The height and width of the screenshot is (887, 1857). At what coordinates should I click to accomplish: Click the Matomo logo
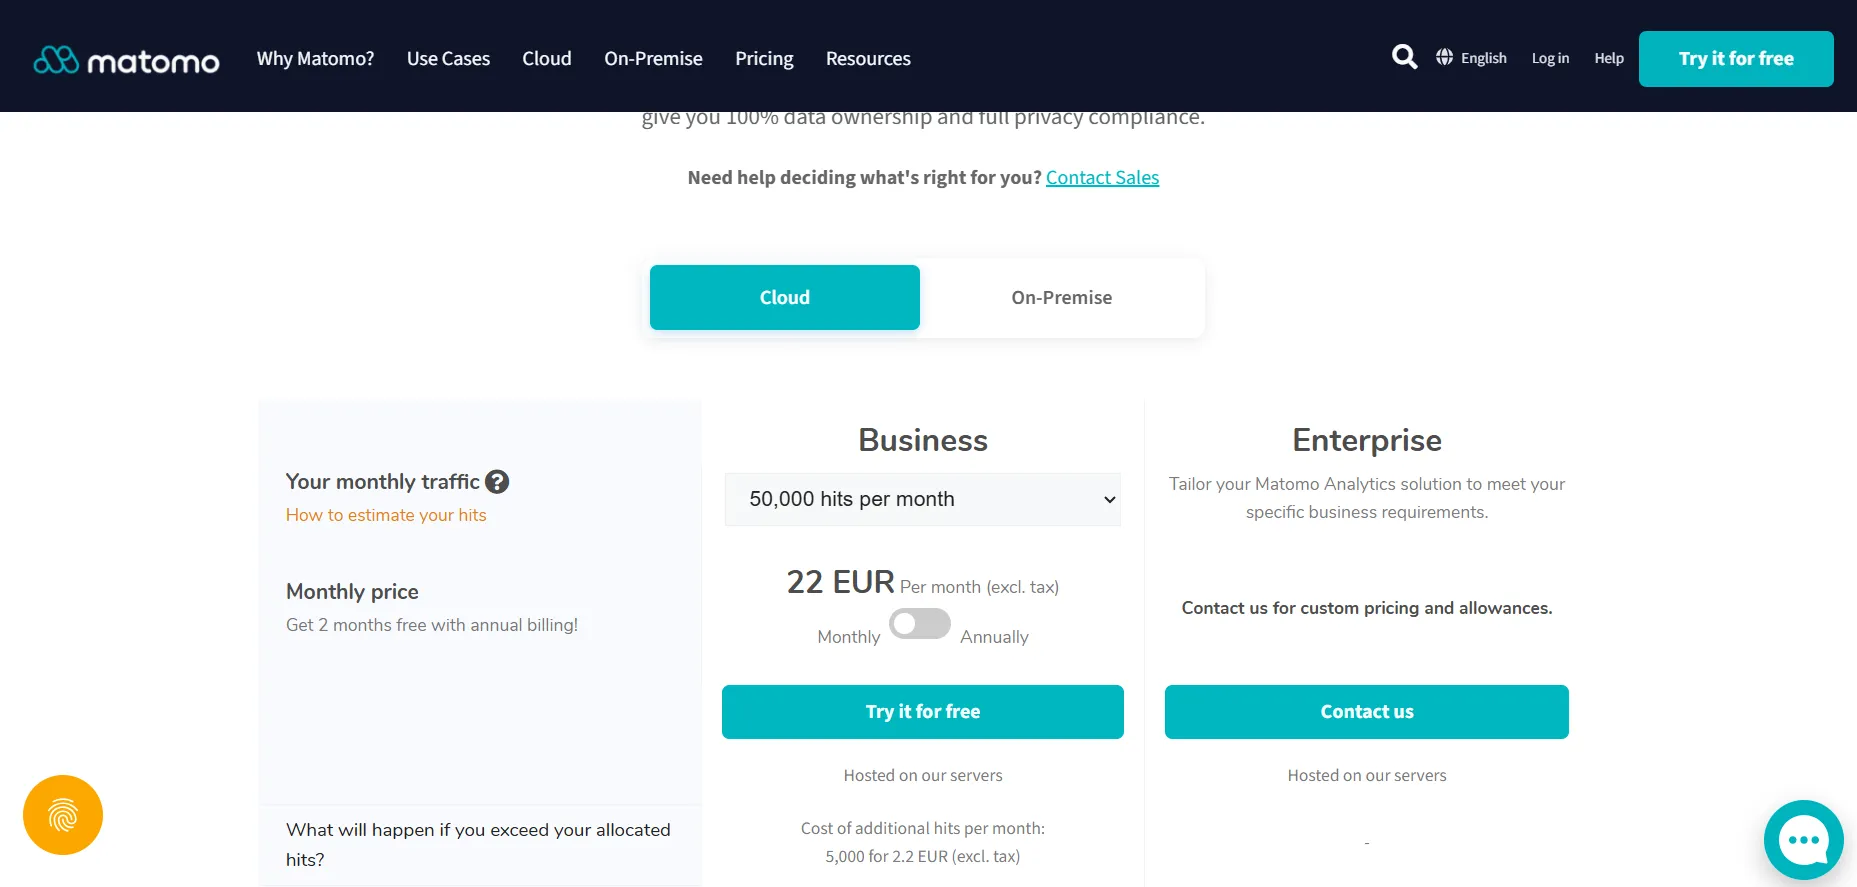click(x=126, y=60)
